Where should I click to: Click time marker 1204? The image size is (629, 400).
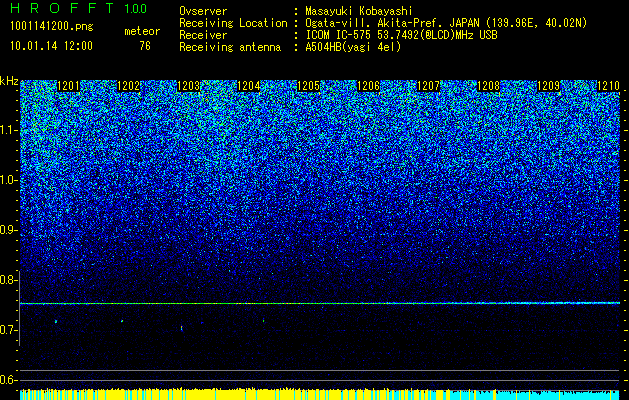(249, 86)
